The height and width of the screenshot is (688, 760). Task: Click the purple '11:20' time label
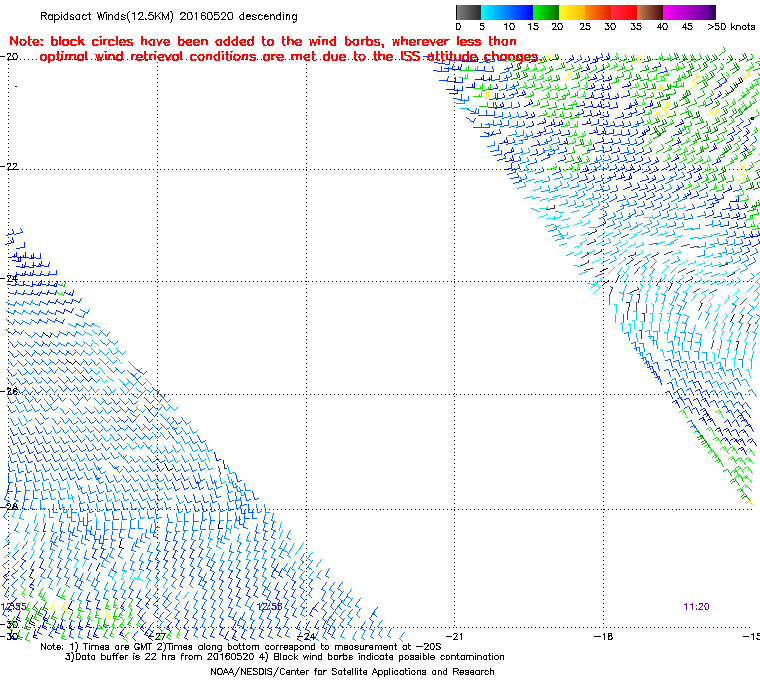coord(696,607)
